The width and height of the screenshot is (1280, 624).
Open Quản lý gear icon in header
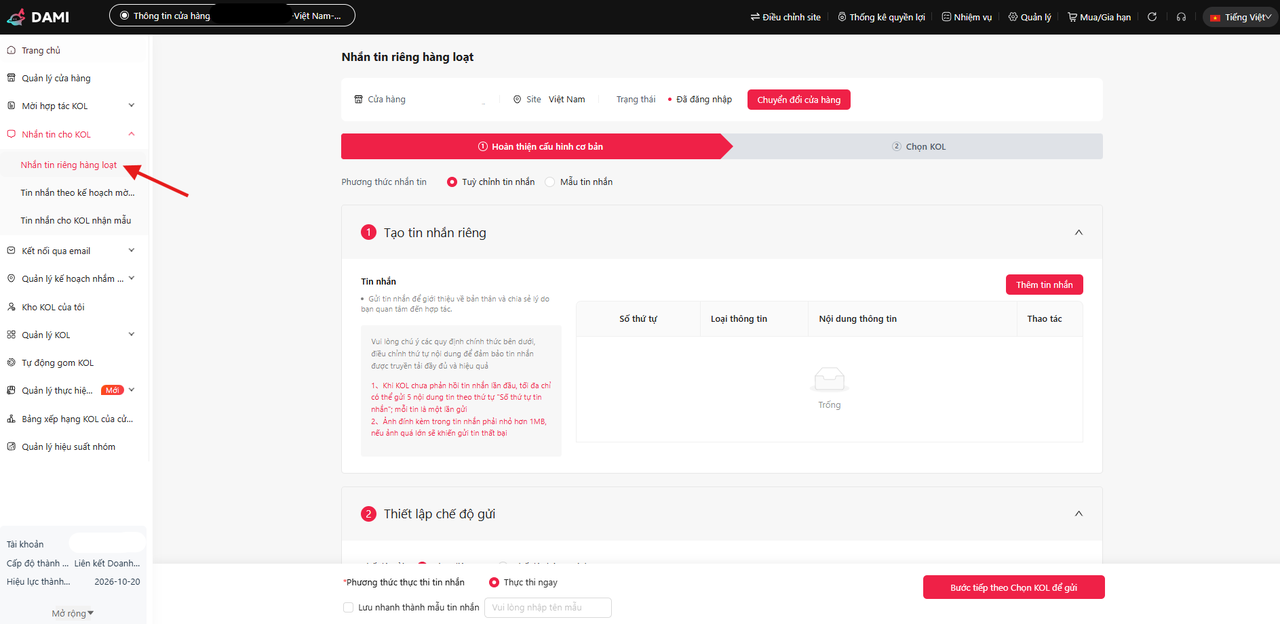pyautogui.click(x=1012, y=17)
